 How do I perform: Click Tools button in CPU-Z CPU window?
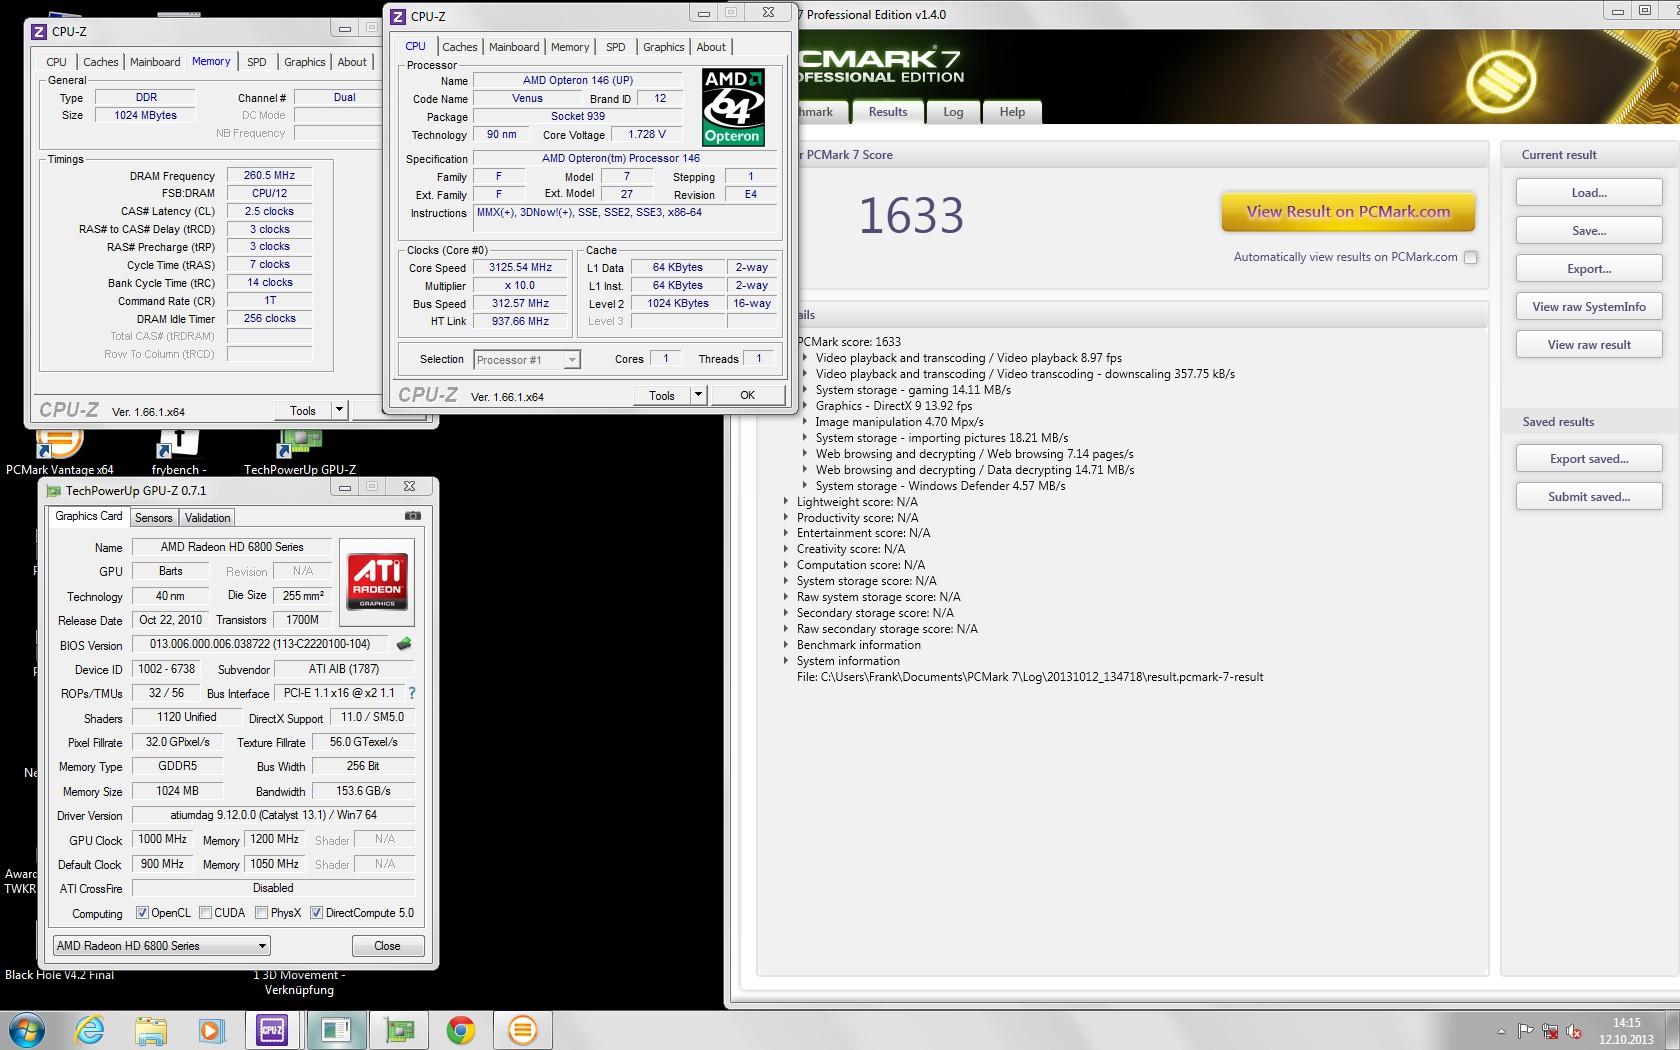(x=661, y=395)
